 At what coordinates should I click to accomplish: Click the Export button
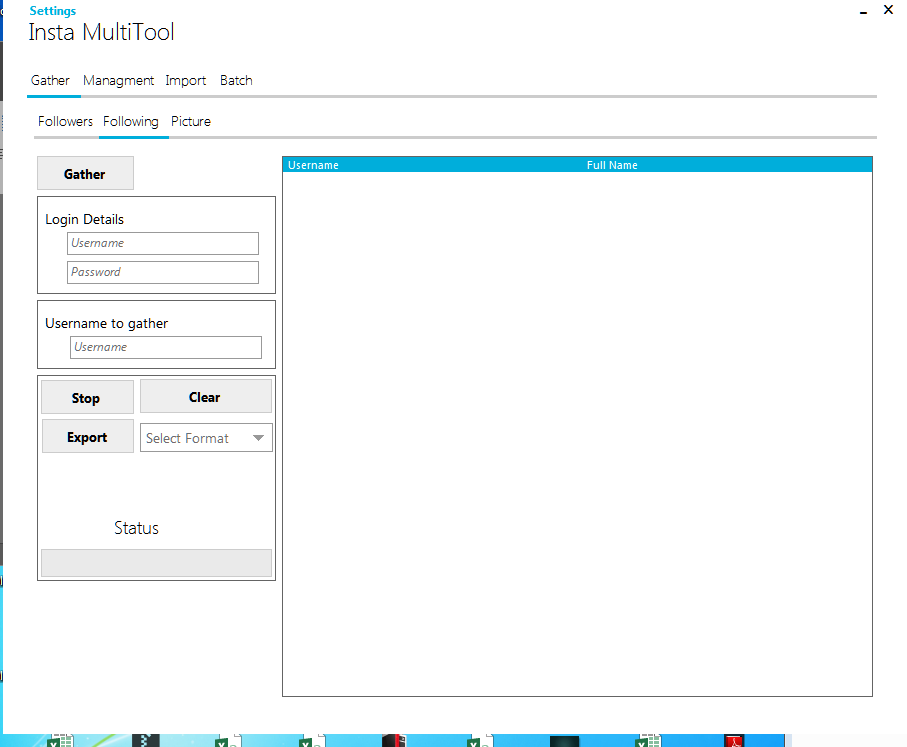88,436
